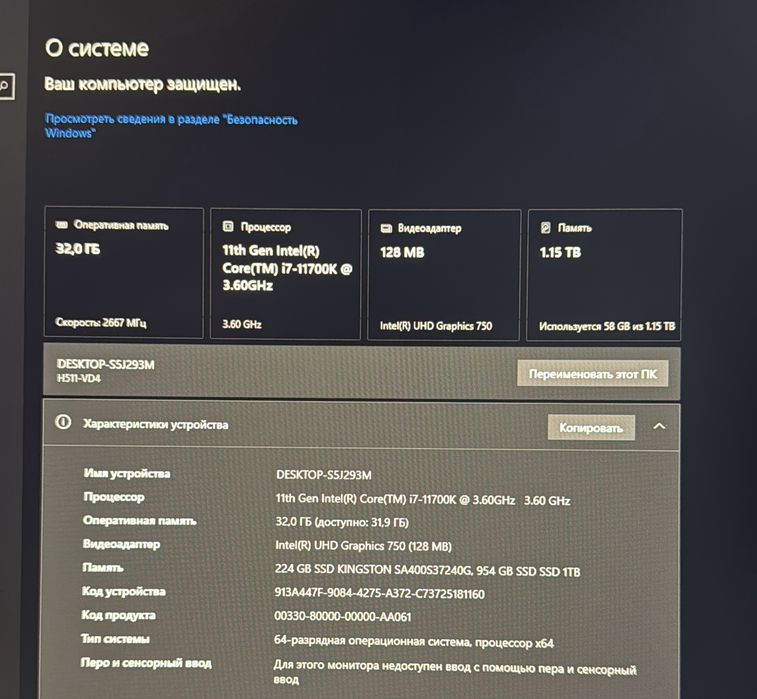Select the KINGSTON SA400S37240G storage row value

tap(427, 571)
